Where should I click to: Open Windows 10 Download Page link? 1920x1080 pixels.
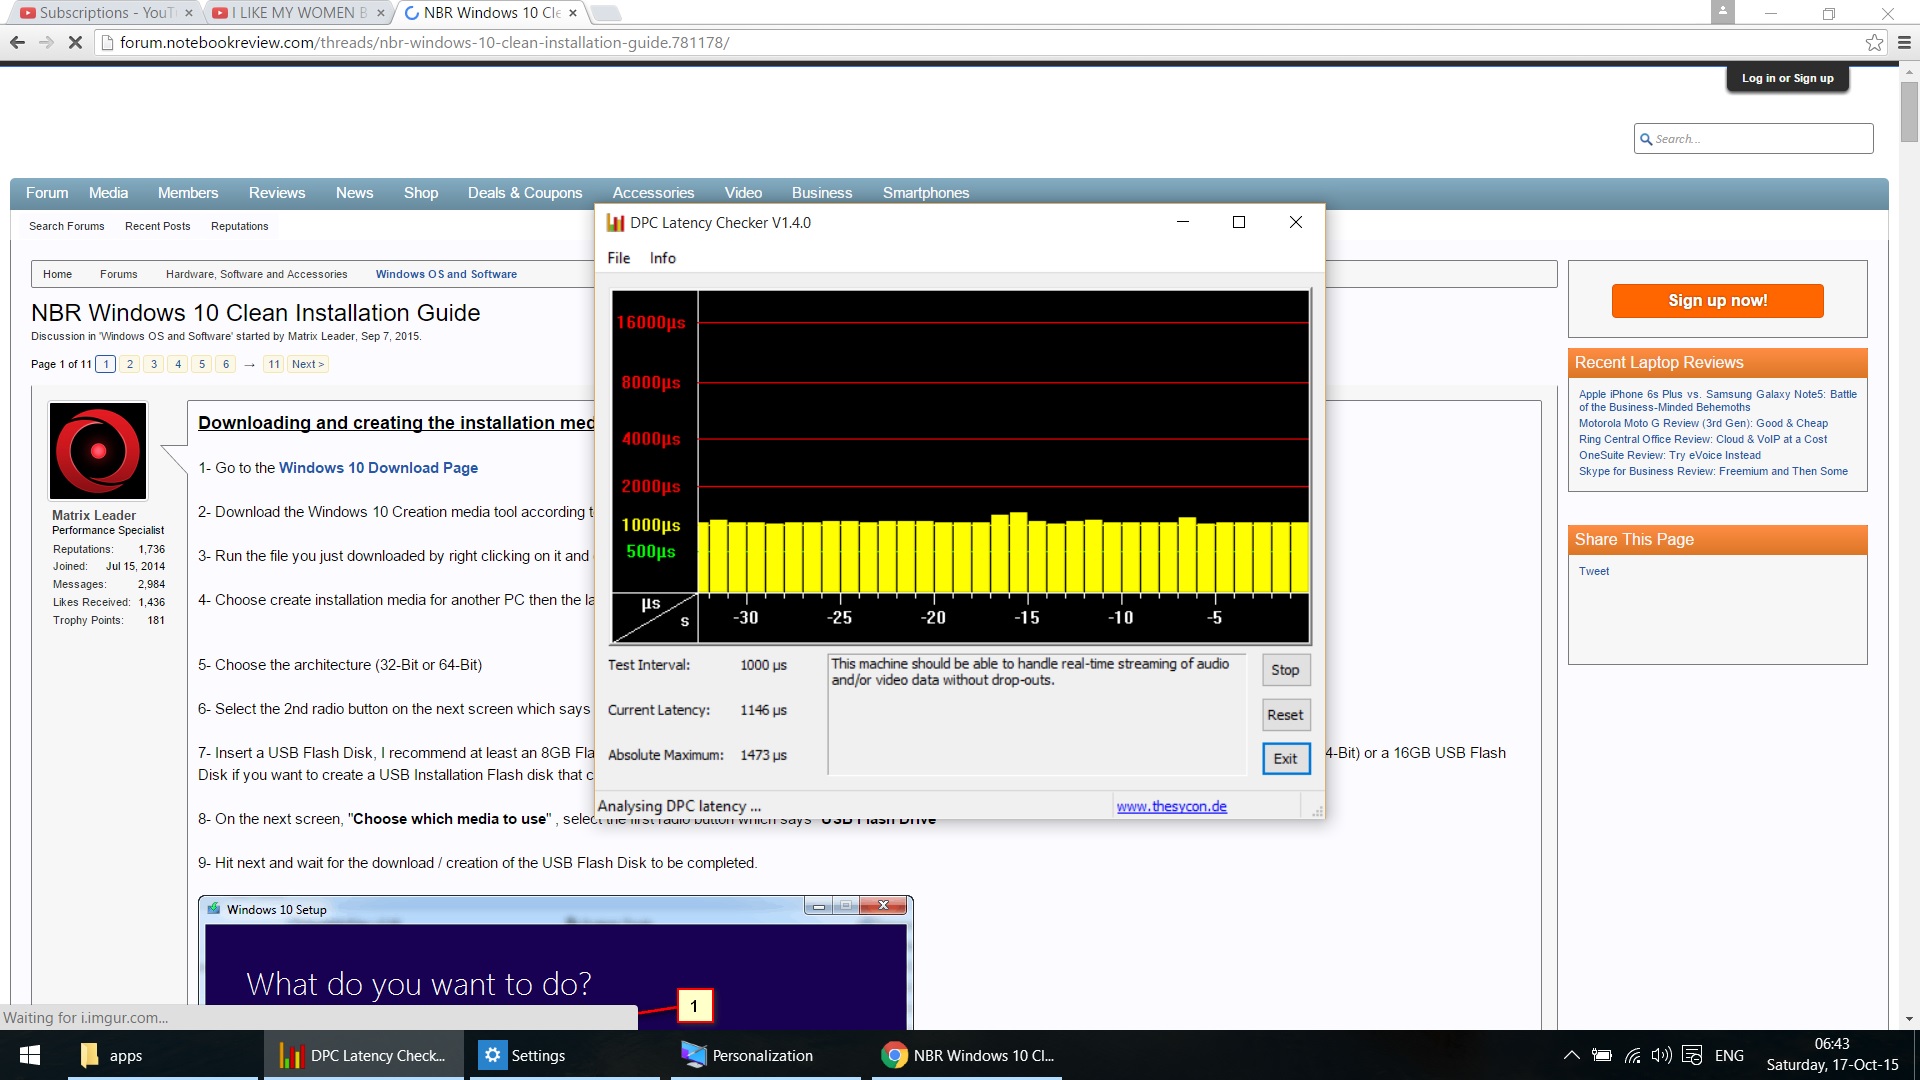pyautogui.click(x=378, y=468)
